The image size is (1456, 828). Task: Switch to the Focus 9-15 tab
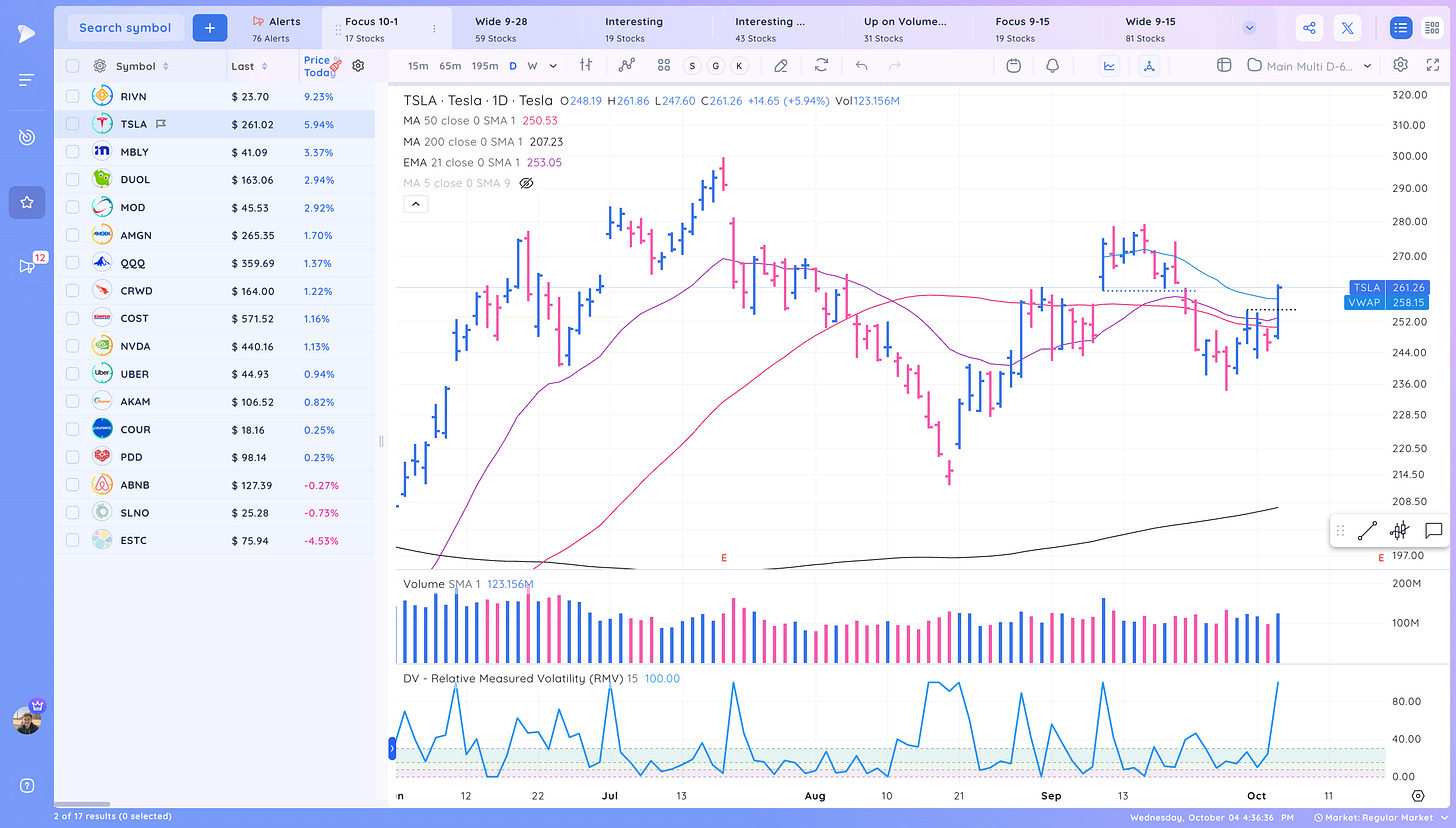tap(1035, 29)
